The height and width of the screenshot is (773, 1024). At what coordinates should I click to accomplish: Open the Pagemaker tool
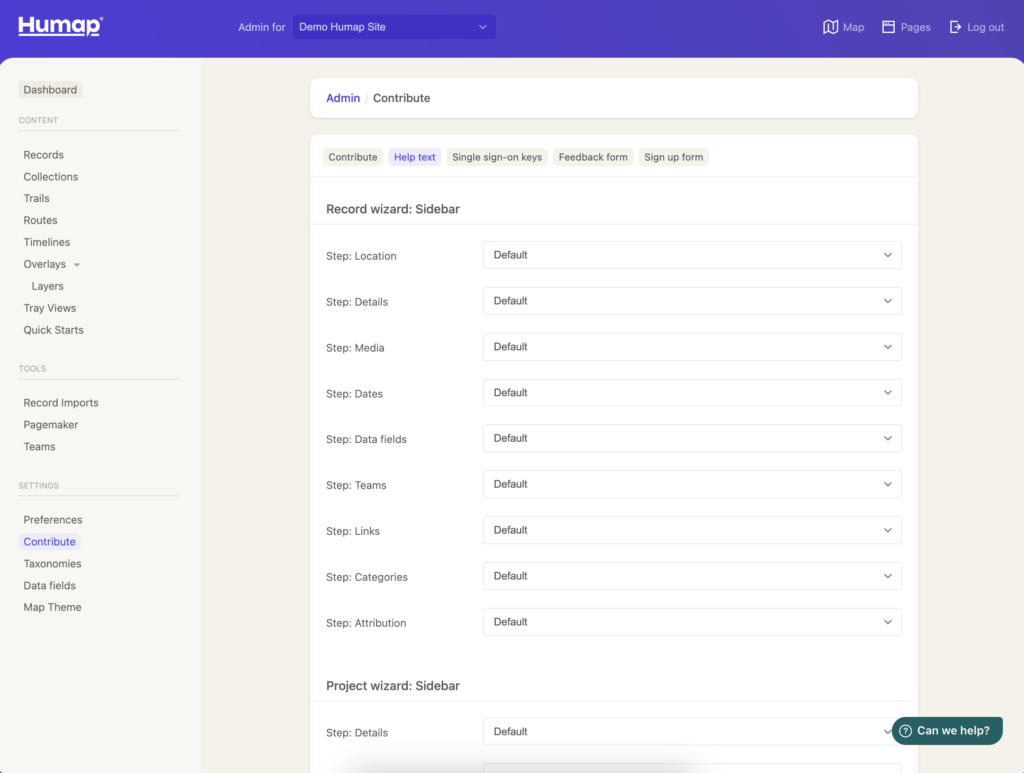[x=50, y=424]
